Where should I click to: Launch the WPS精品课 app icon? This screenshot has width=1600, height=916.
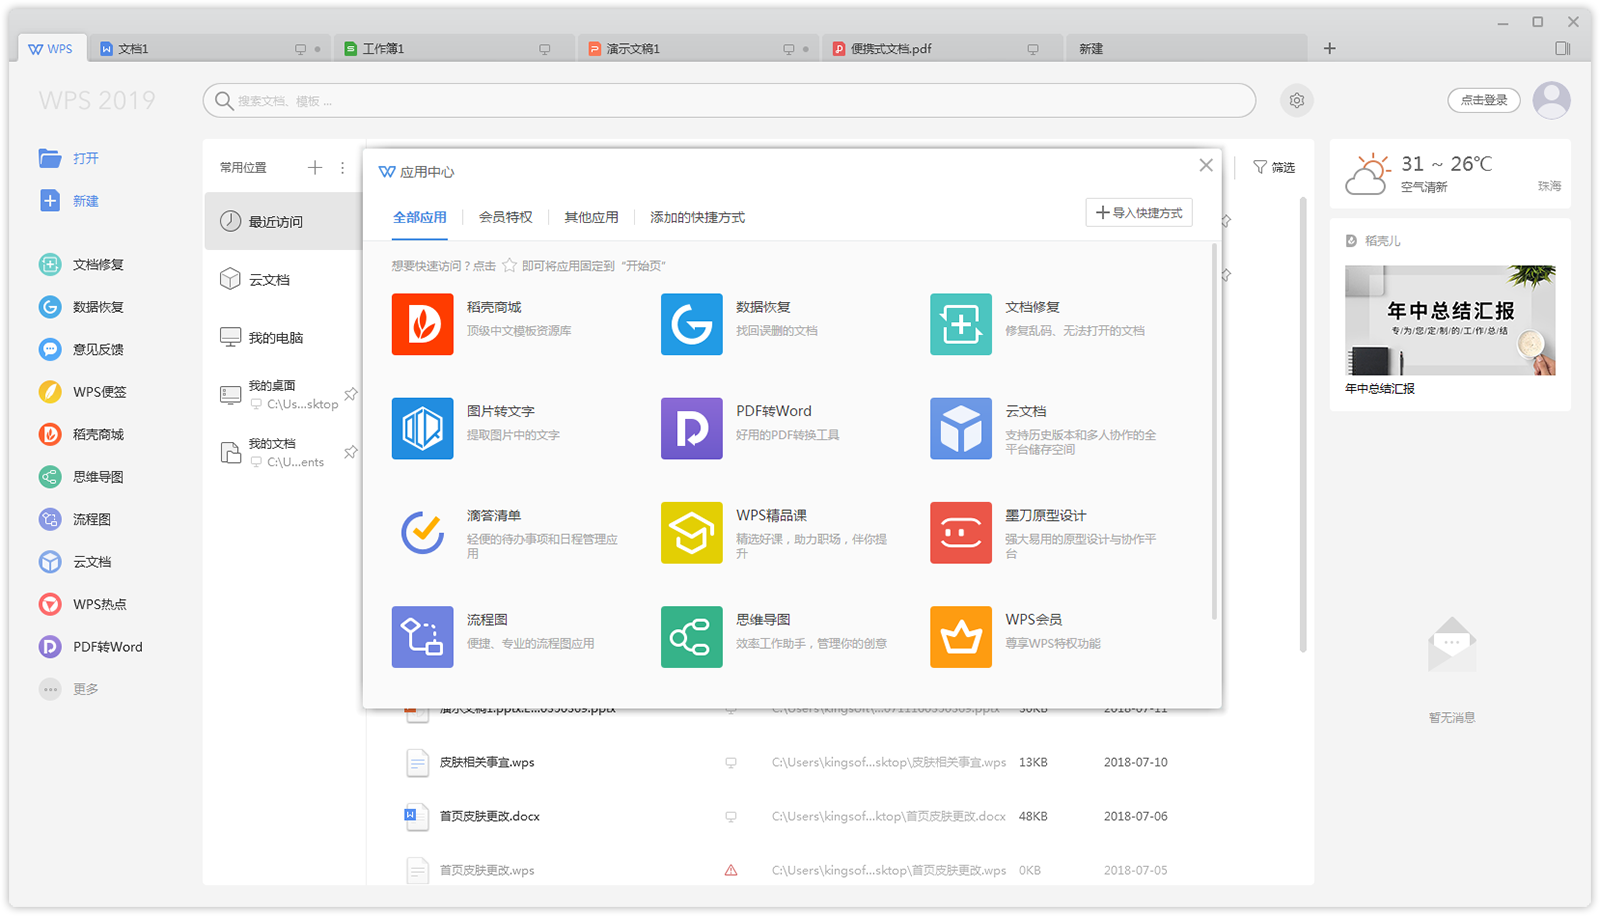(691, 532)
